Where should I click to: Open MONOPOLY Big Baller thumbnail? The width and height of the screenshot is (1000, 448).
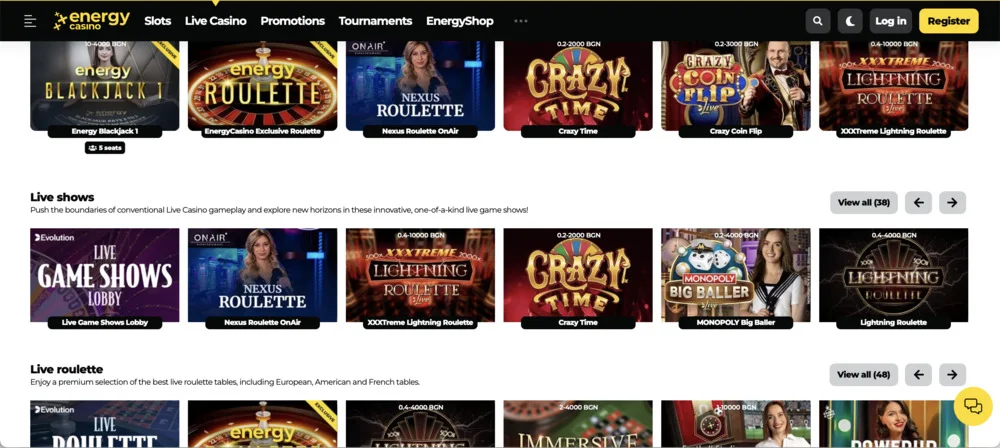coord(736,275)
